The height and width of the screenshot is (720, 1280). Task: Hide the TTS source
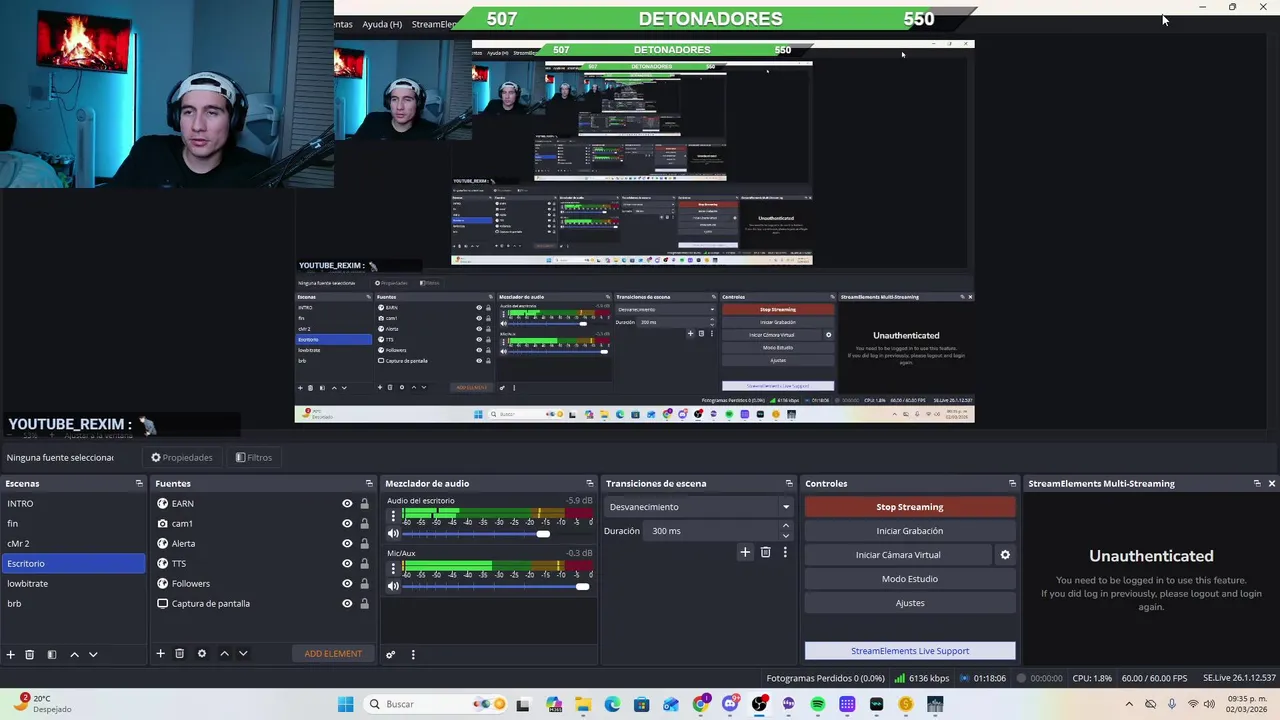click(347, 564)
